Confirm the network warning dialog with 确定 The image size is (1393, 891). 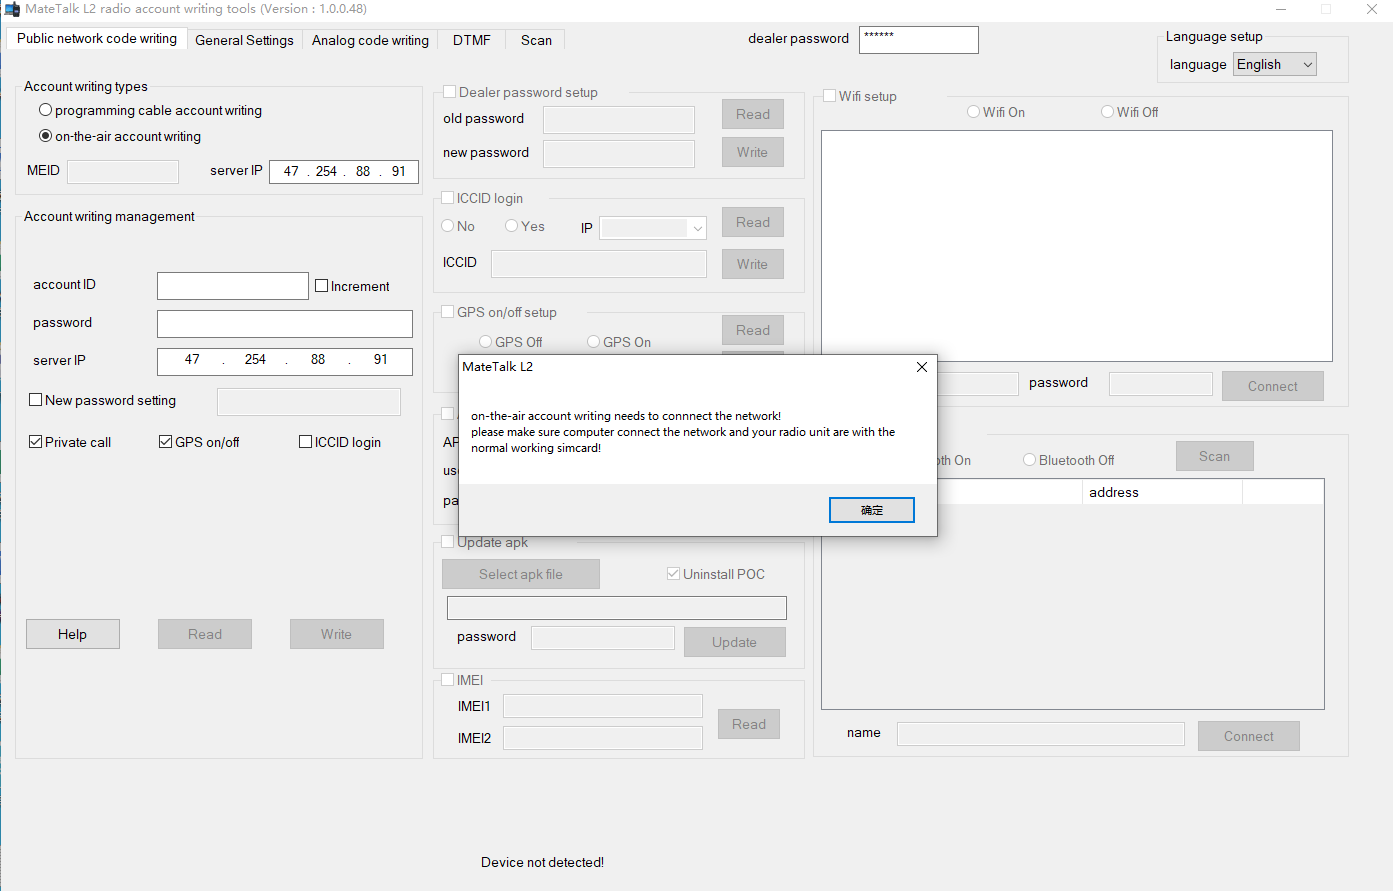tap(871, 510)
